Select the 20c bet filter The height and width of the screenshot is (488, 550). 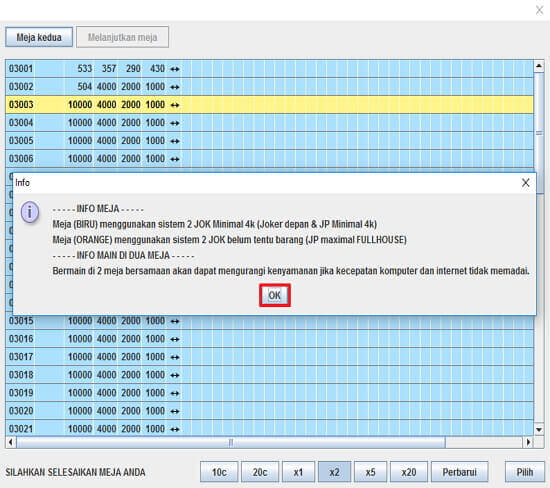[260, 472]
